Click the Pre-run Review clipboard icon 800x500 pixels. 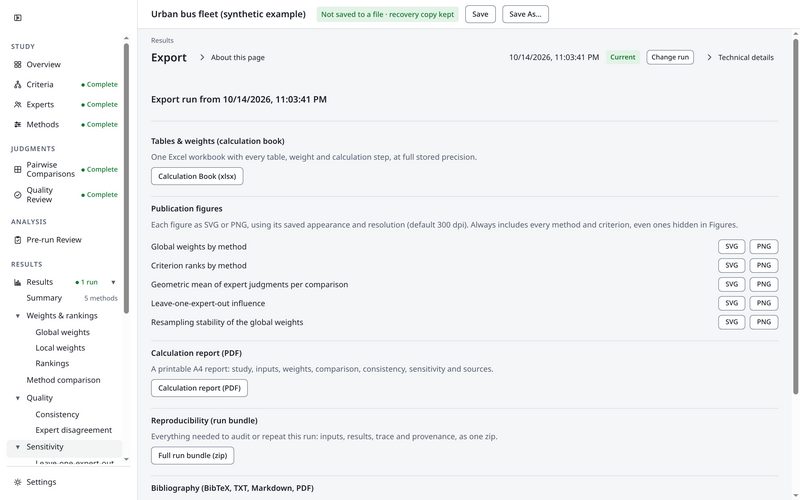[18, 240]
